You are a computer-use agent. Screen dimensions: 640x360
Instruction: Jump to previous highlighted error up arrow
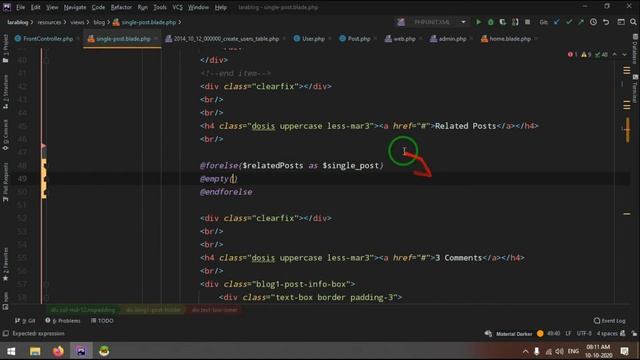point(615,54)
